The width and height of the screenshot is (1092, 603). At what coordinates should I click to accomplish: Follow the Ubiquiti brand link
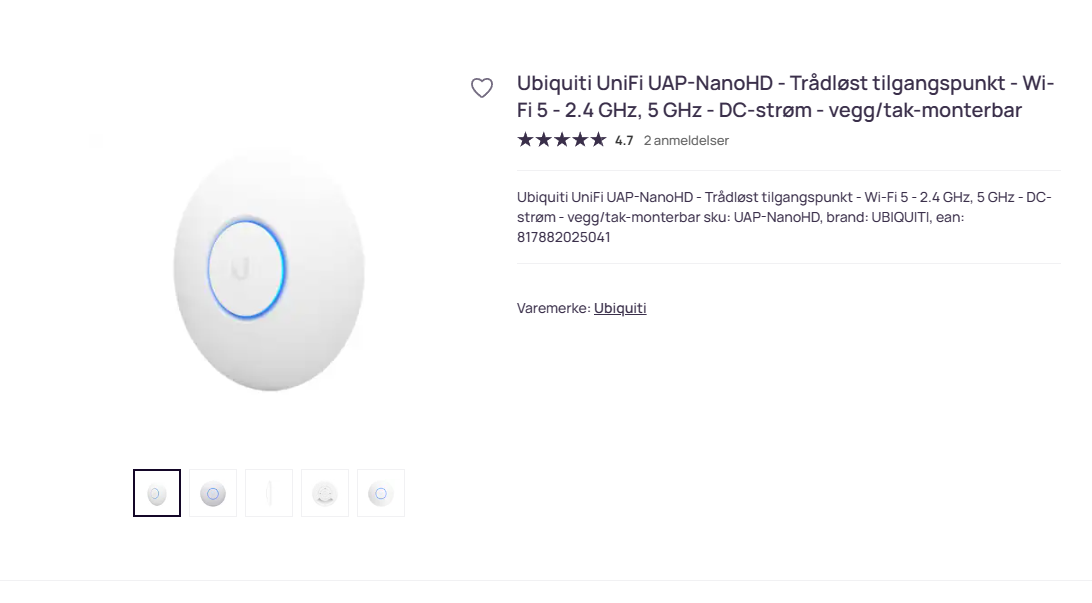[x=620, y=308]
